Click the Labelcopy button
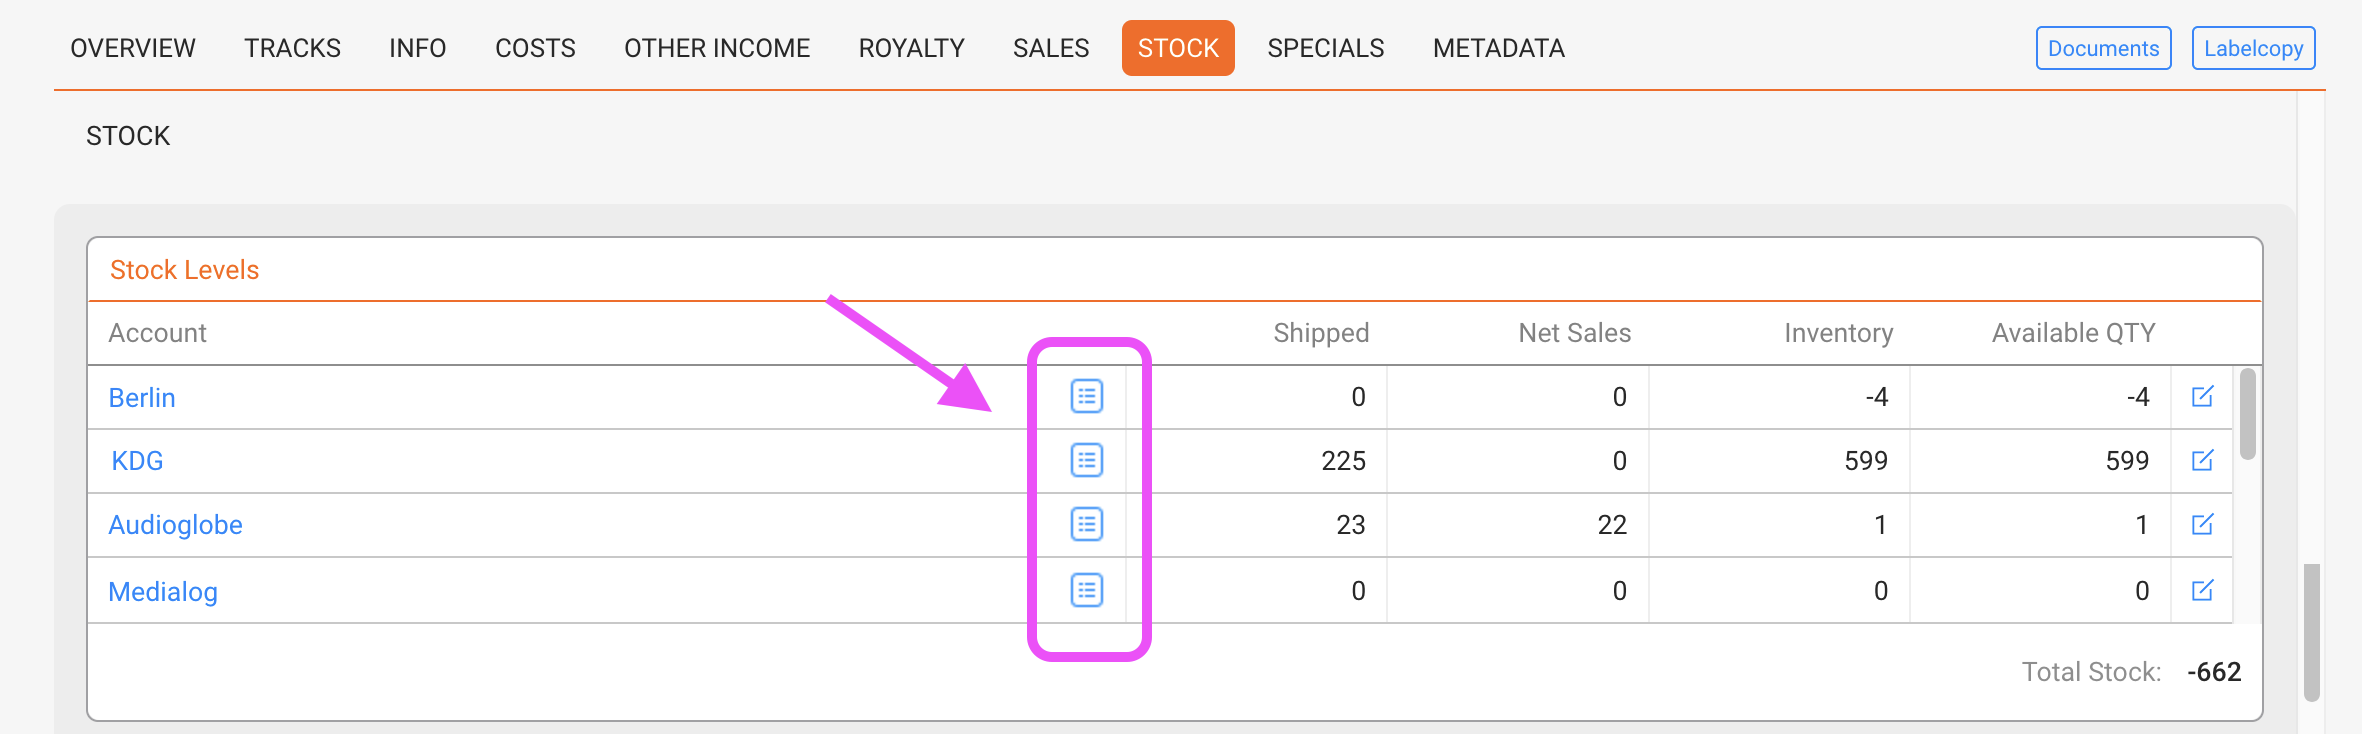 (2253, 48)
